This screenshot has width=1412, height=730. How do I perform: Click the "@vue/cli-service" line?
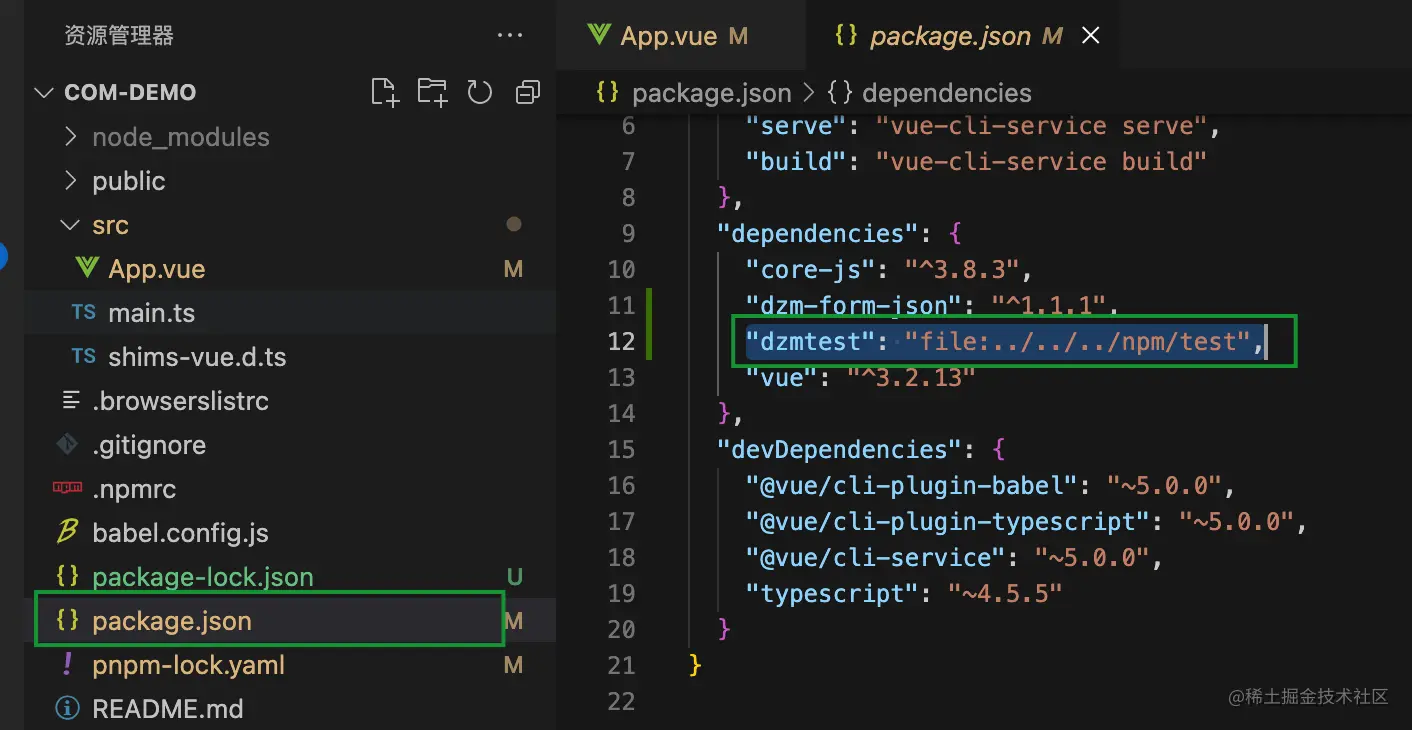point(955,558)
